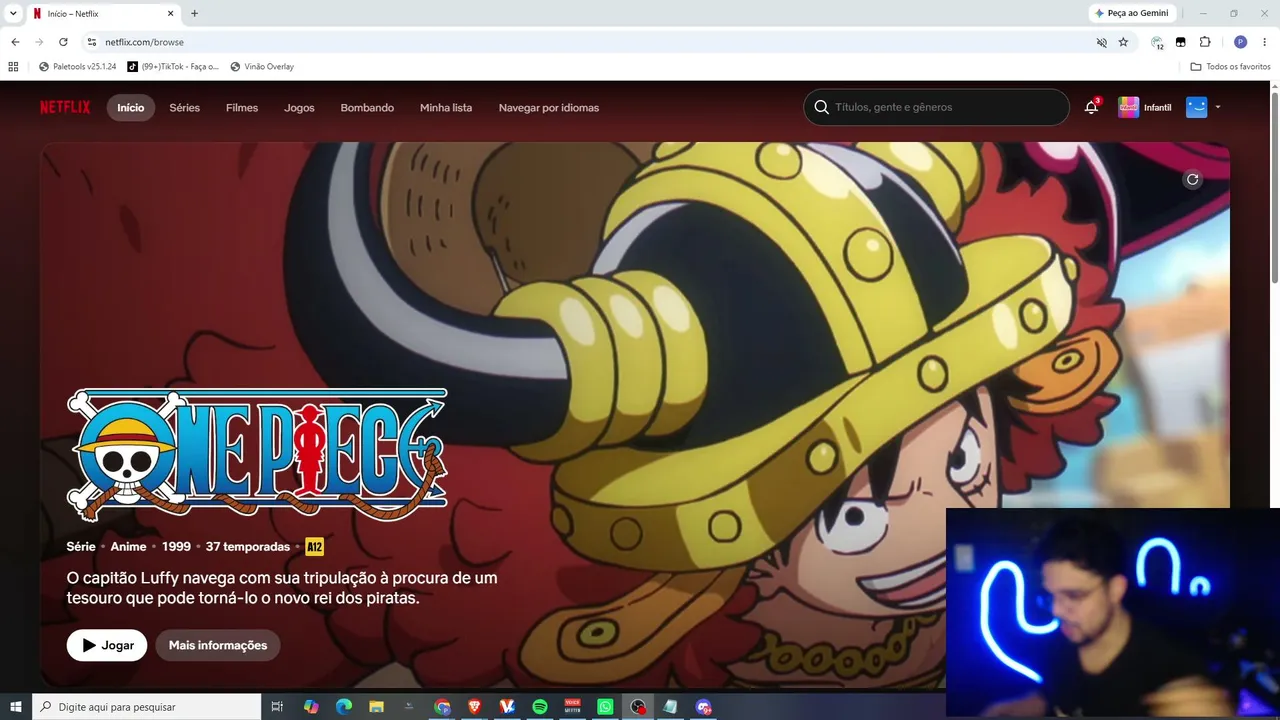The height and width of the screenshot is (720, 1280).
Task: Open Mais informações for One Piece
Action: 218,645
